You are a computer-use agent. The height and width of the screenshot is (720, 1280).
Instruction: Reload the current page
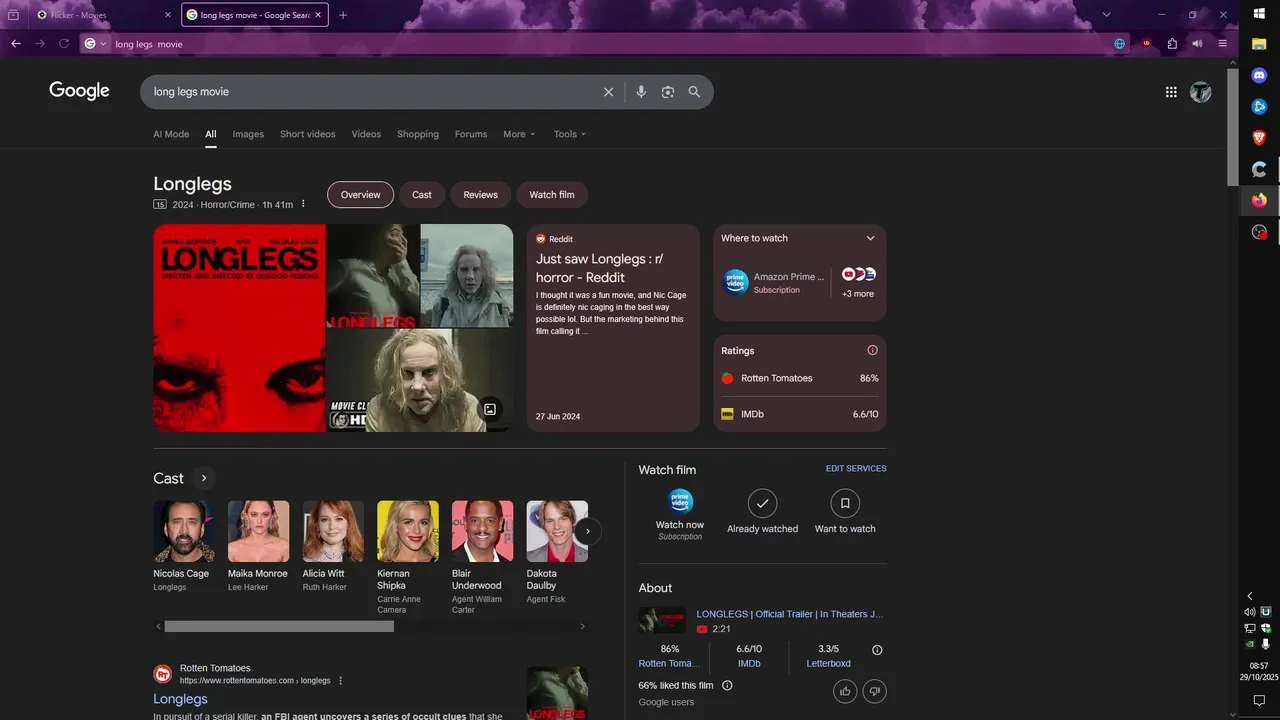pos(64,44)
